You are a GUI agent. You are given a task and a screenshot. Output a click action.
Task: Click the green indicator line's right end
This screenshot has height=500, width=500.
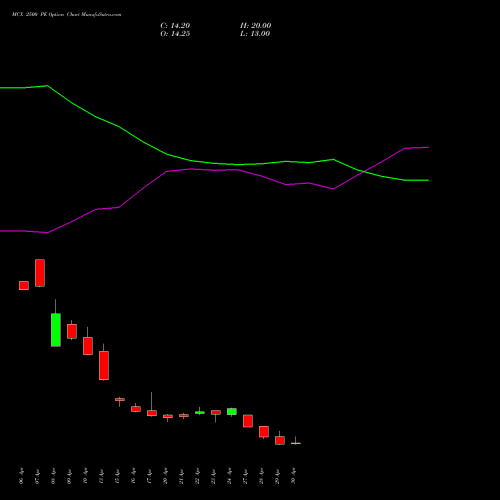pos(428,180)
